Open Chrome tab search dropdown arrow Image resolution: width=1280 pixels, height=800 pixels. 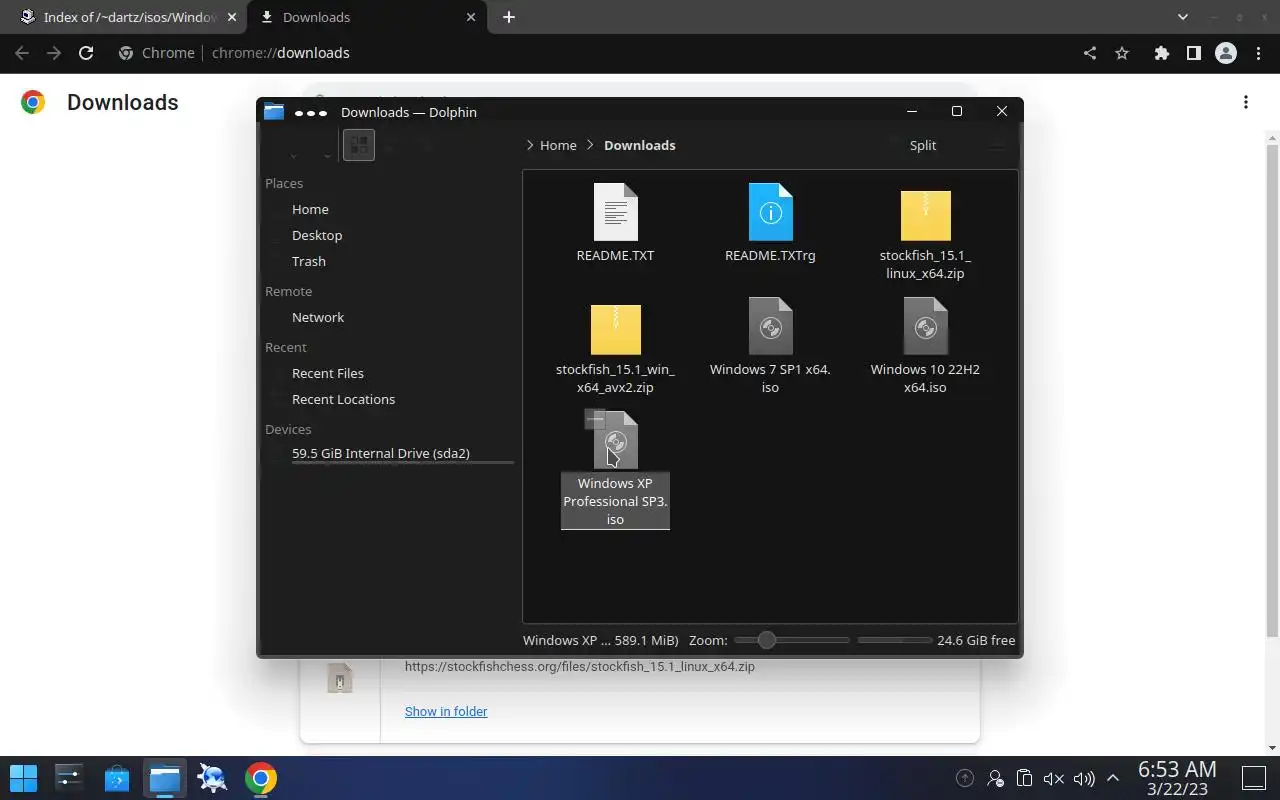(x=1183, y=17)
